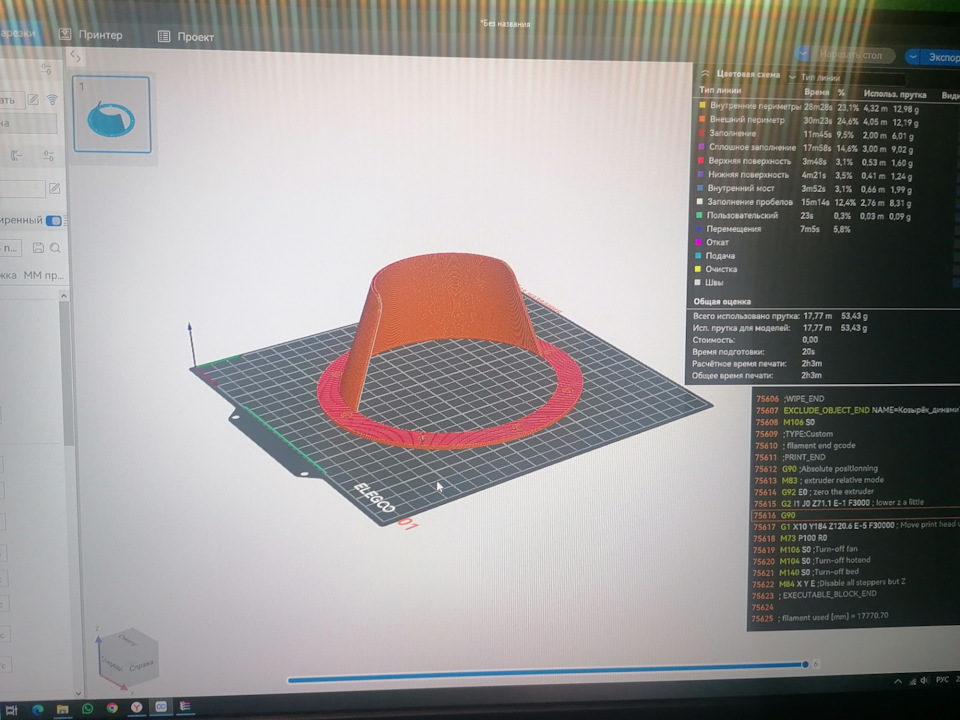Open the Принтер tab
The image size is (960, 720).
91,35
